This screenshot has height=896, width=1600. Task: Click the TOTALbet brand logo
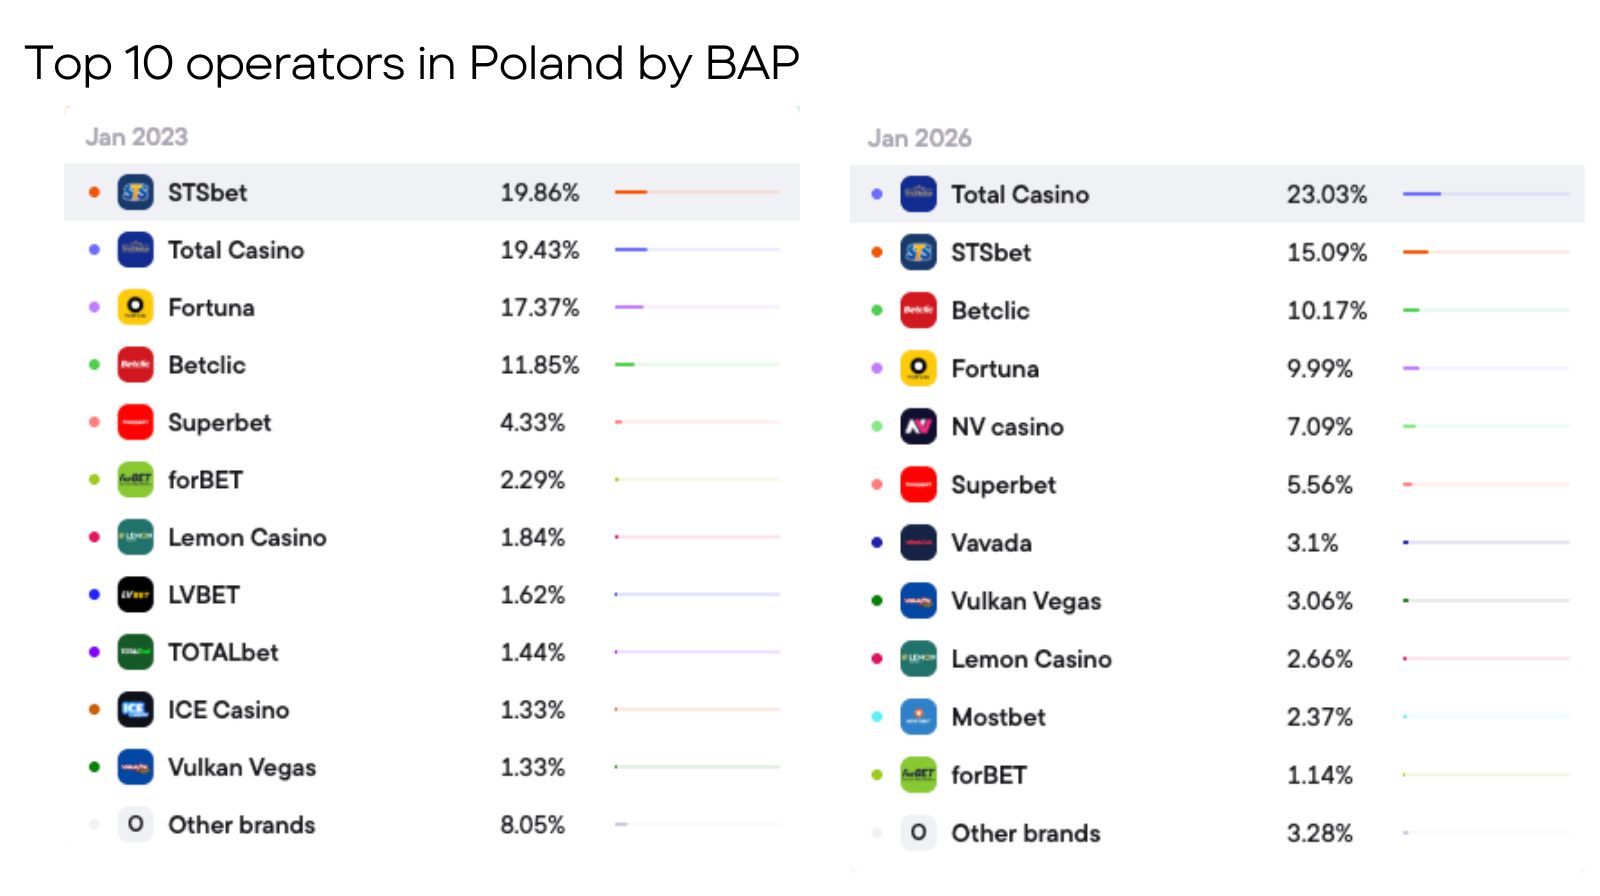pos(135,652)
